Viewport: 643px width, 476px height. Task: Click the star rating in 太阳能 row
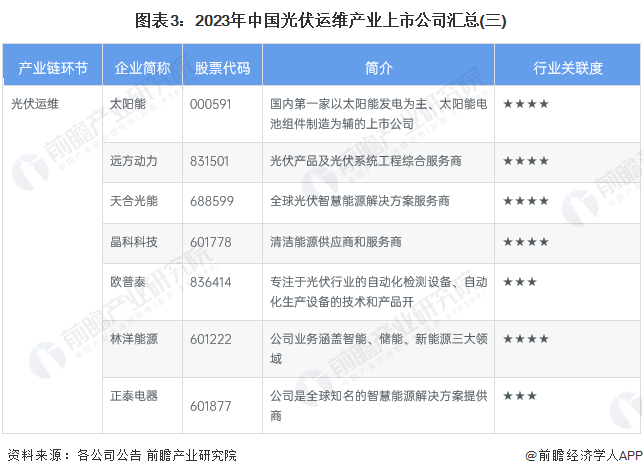coord(526,104)
